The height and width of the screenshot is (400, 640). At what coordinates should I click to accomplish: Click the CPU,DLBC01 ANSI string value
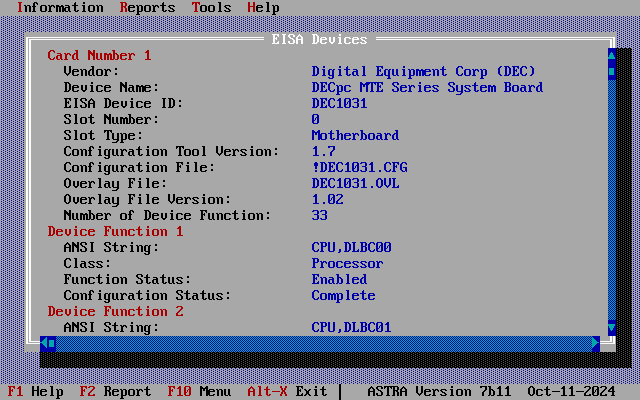(x=351, y=327)
